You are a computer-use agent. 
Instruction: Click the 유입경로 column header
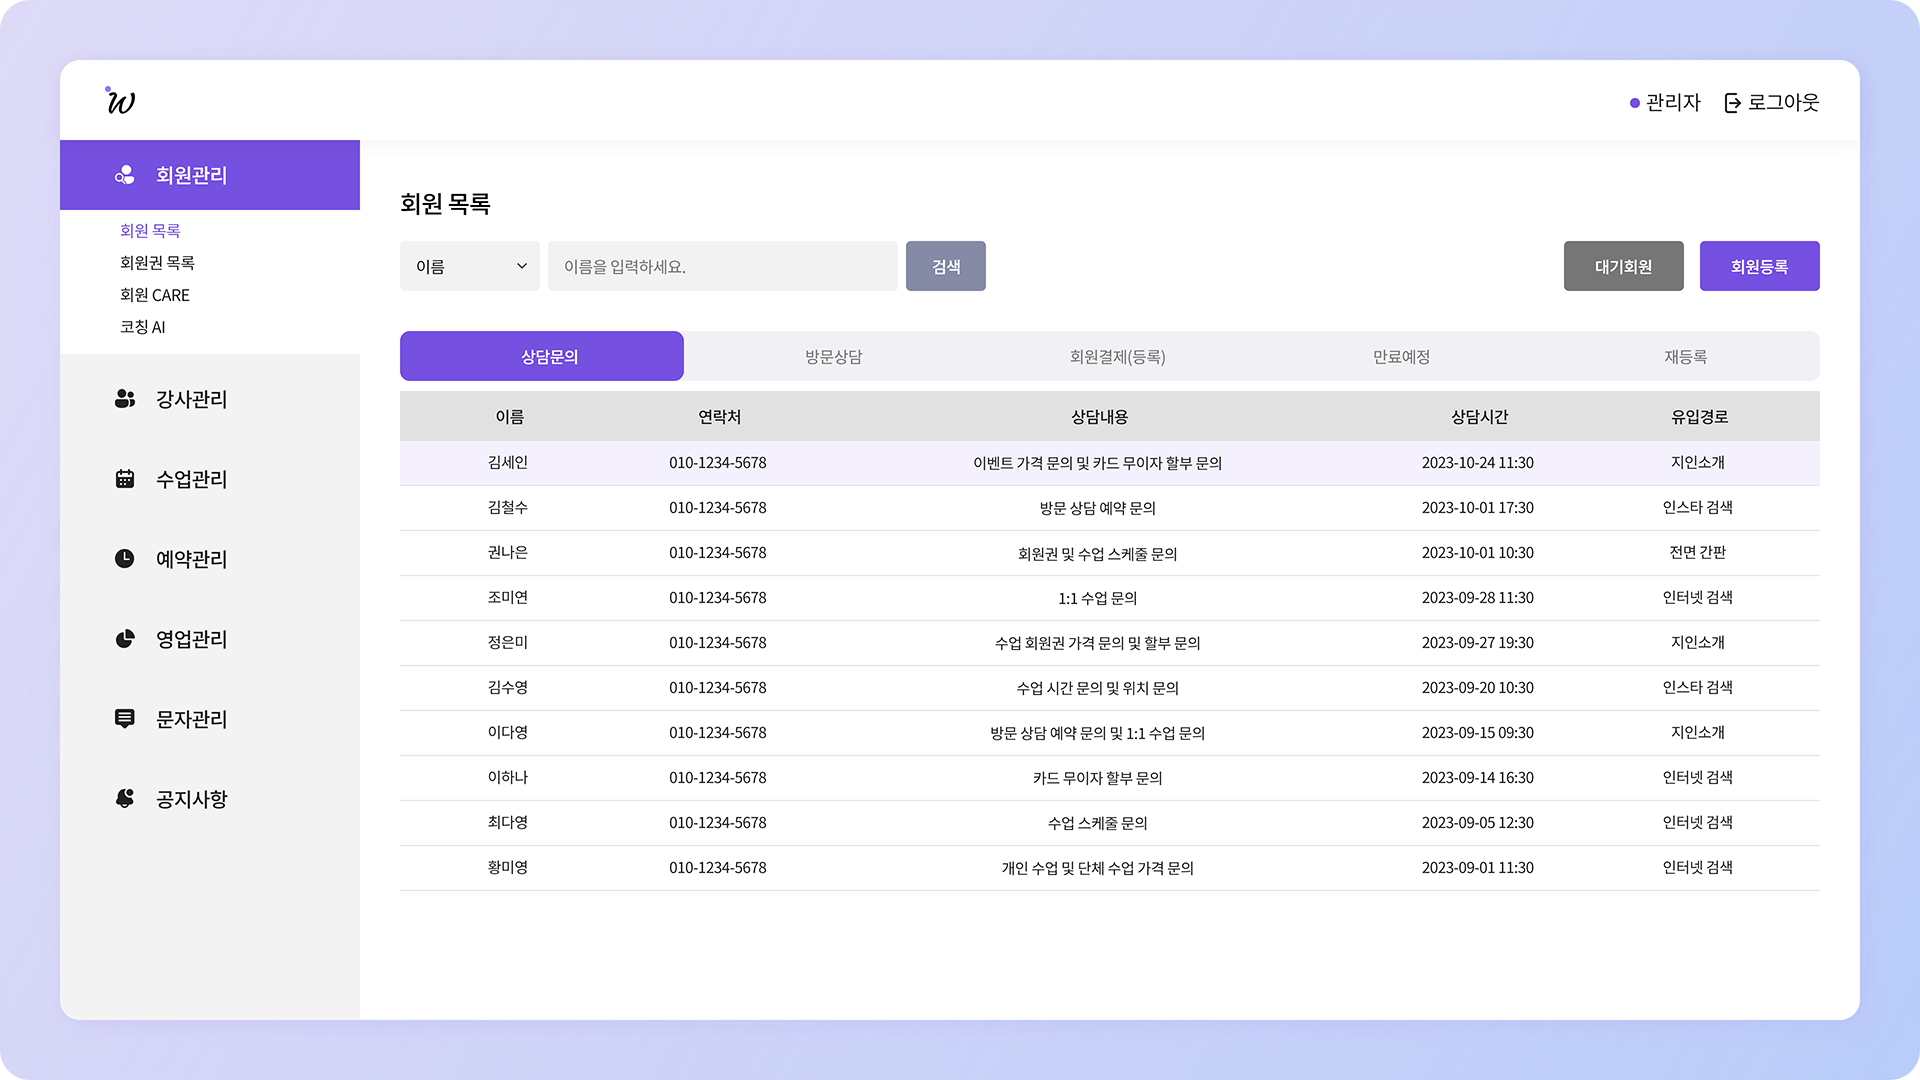pyautogui.click(x=1699, y=417)
